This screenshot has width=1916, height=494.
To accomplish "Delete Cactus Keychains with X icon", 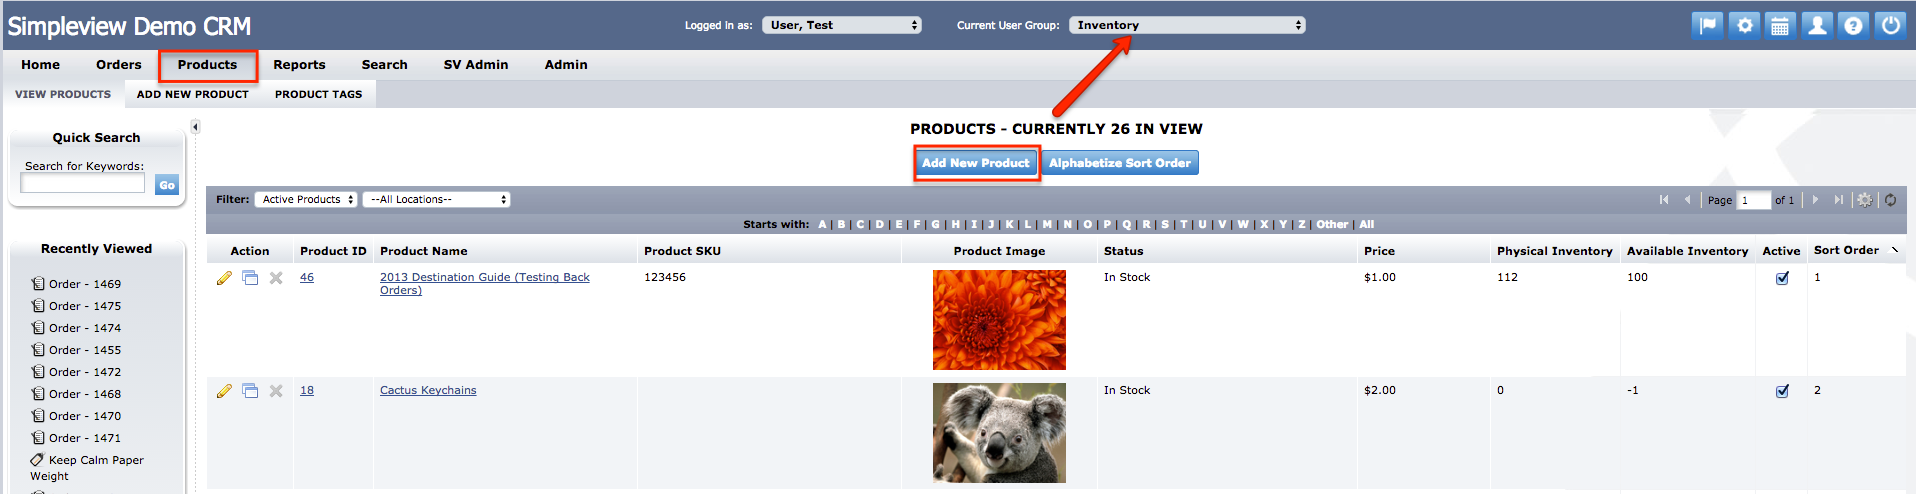I will 276,391.
